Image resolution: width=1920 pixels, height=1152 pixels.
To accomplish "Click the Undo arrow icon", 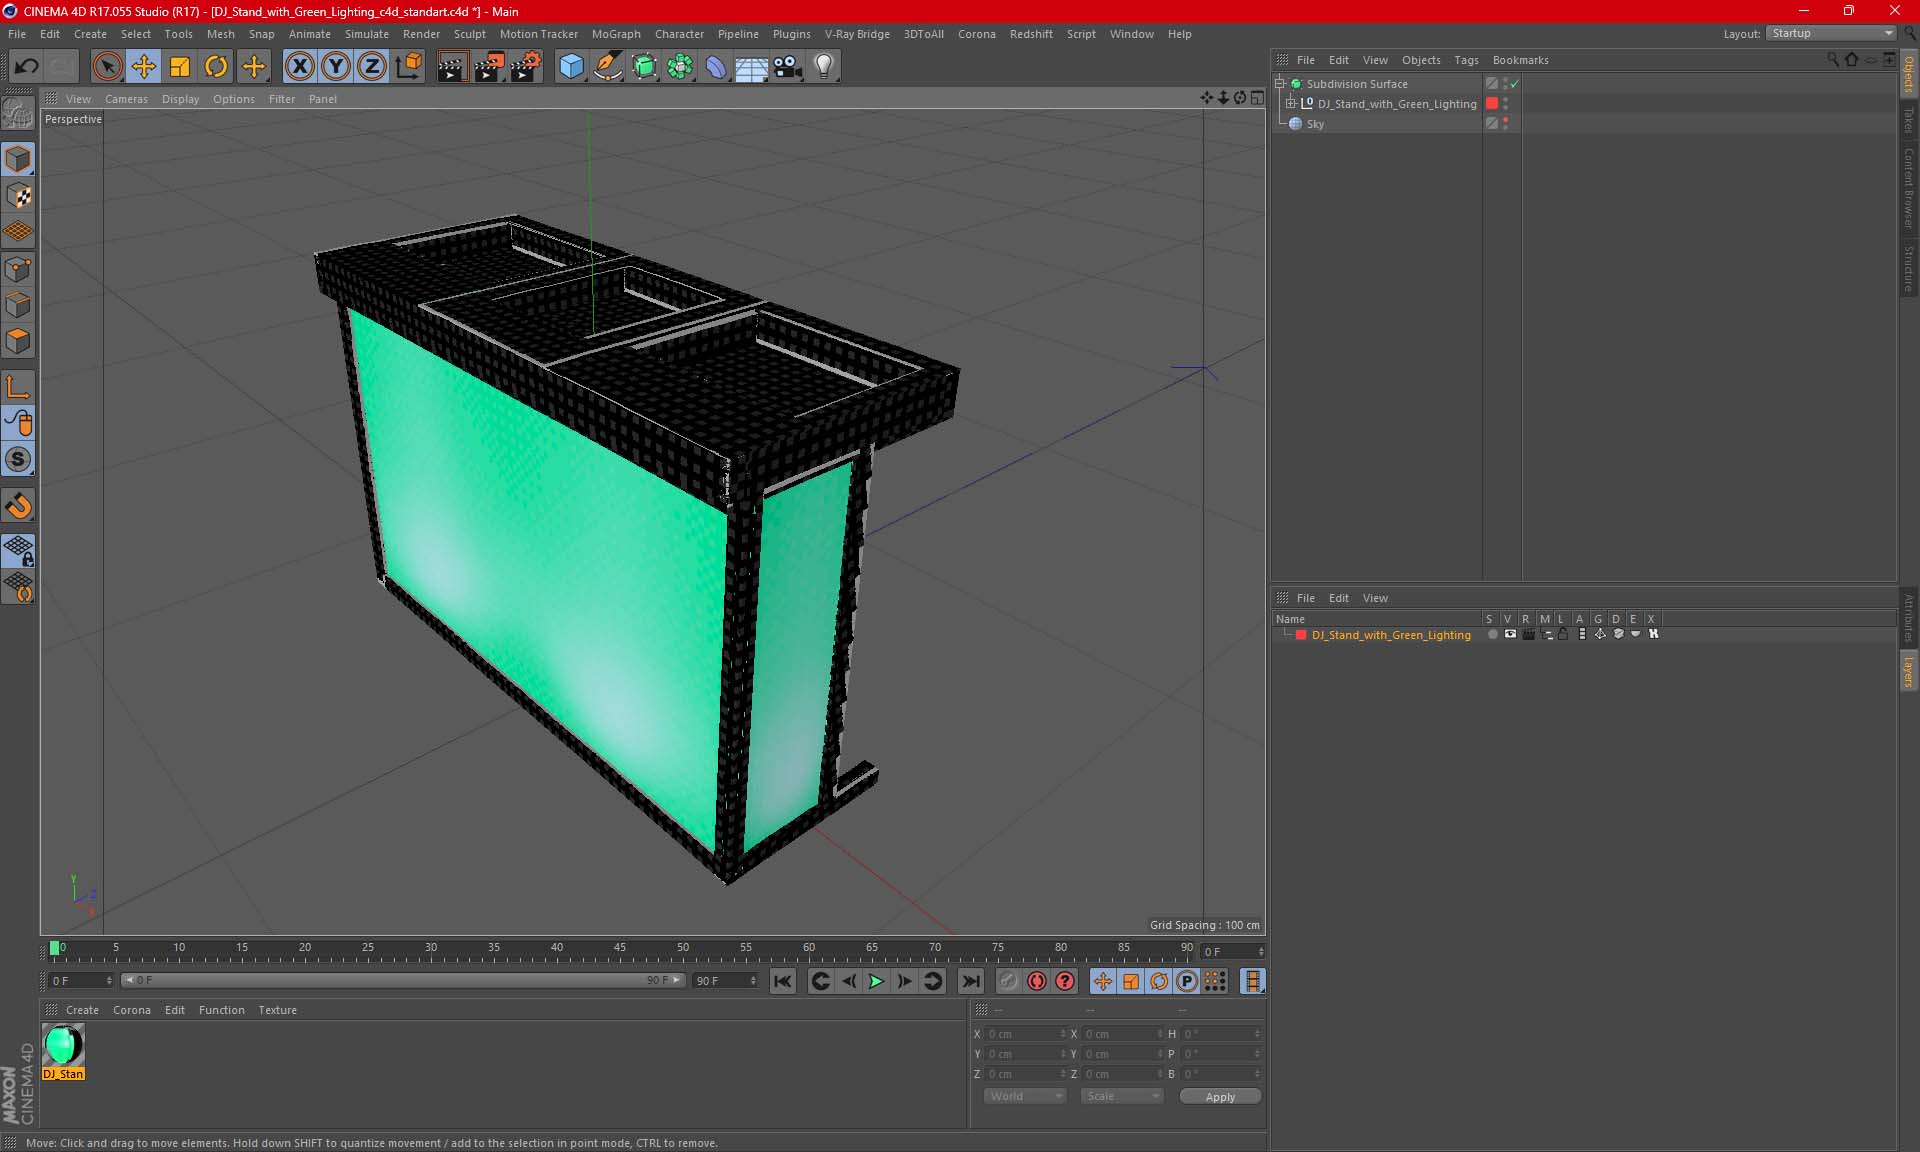I will pyautogui.click(x=26, y=66).
